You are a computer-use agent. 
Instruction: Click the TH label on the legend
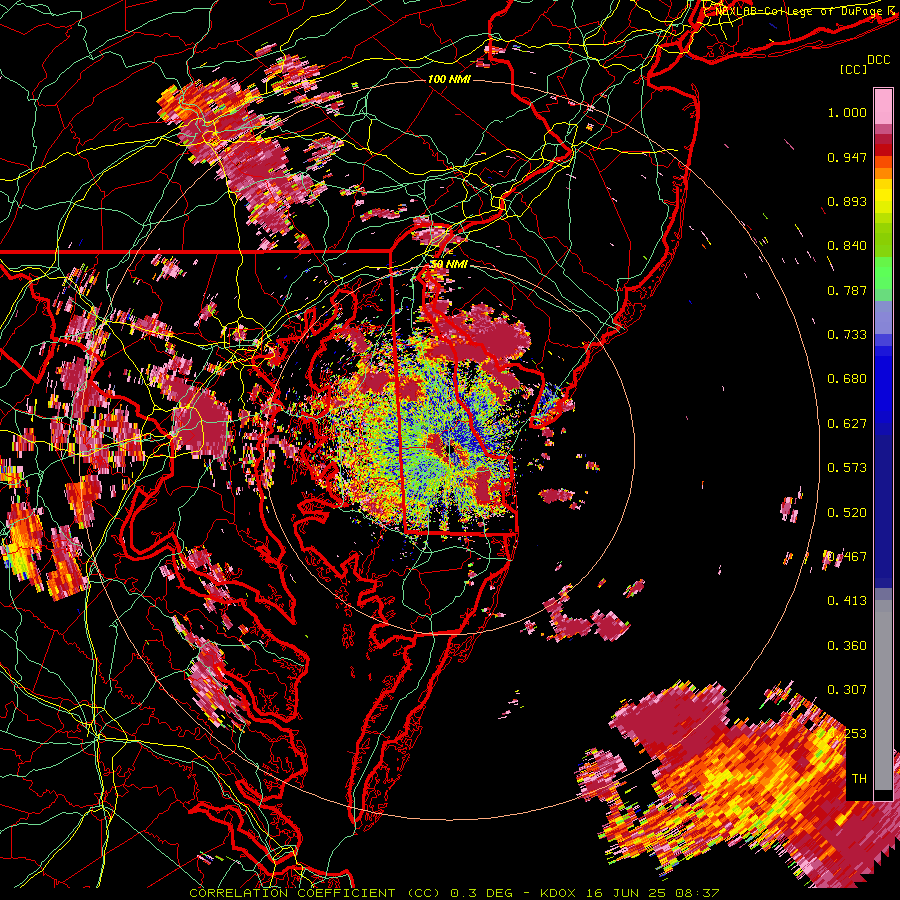[859, 779]
